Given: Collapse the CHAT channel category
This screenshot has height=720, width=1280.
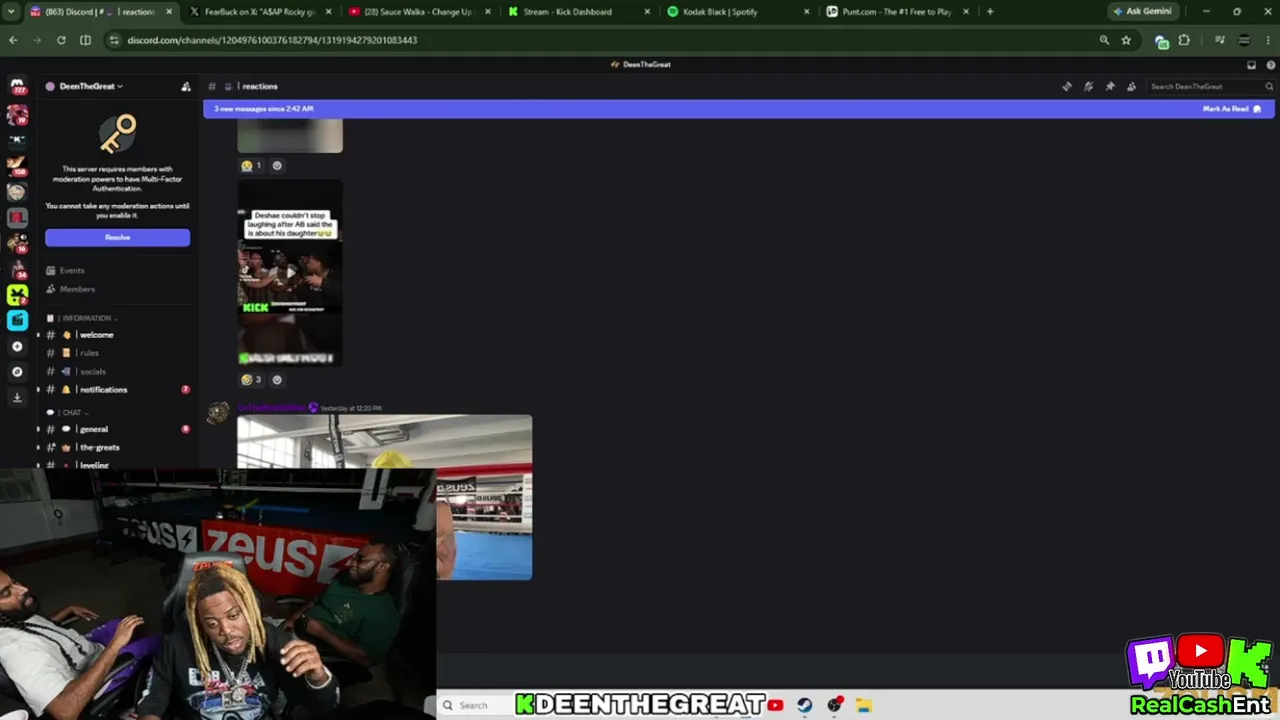Looking at the screenshot, I should pos(68,412).
